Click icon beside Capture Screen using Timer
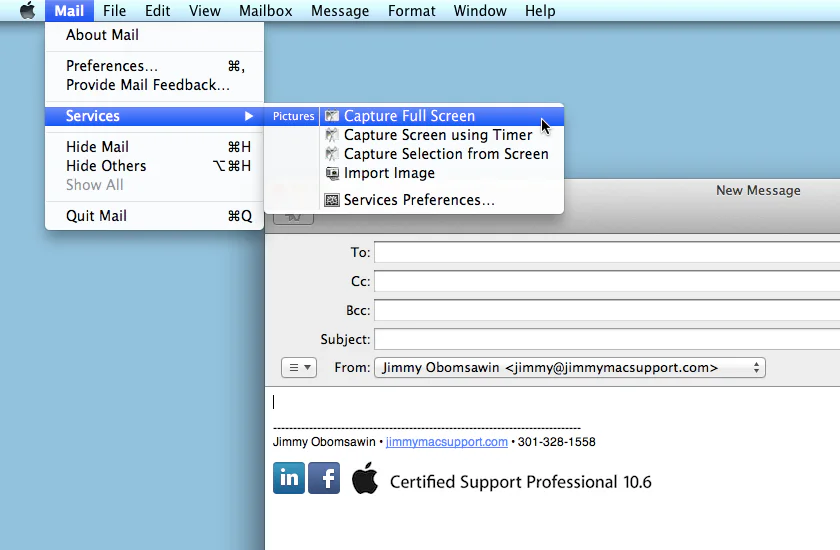The width and height of the screenshot is (840, 550). tap(332, 135)
